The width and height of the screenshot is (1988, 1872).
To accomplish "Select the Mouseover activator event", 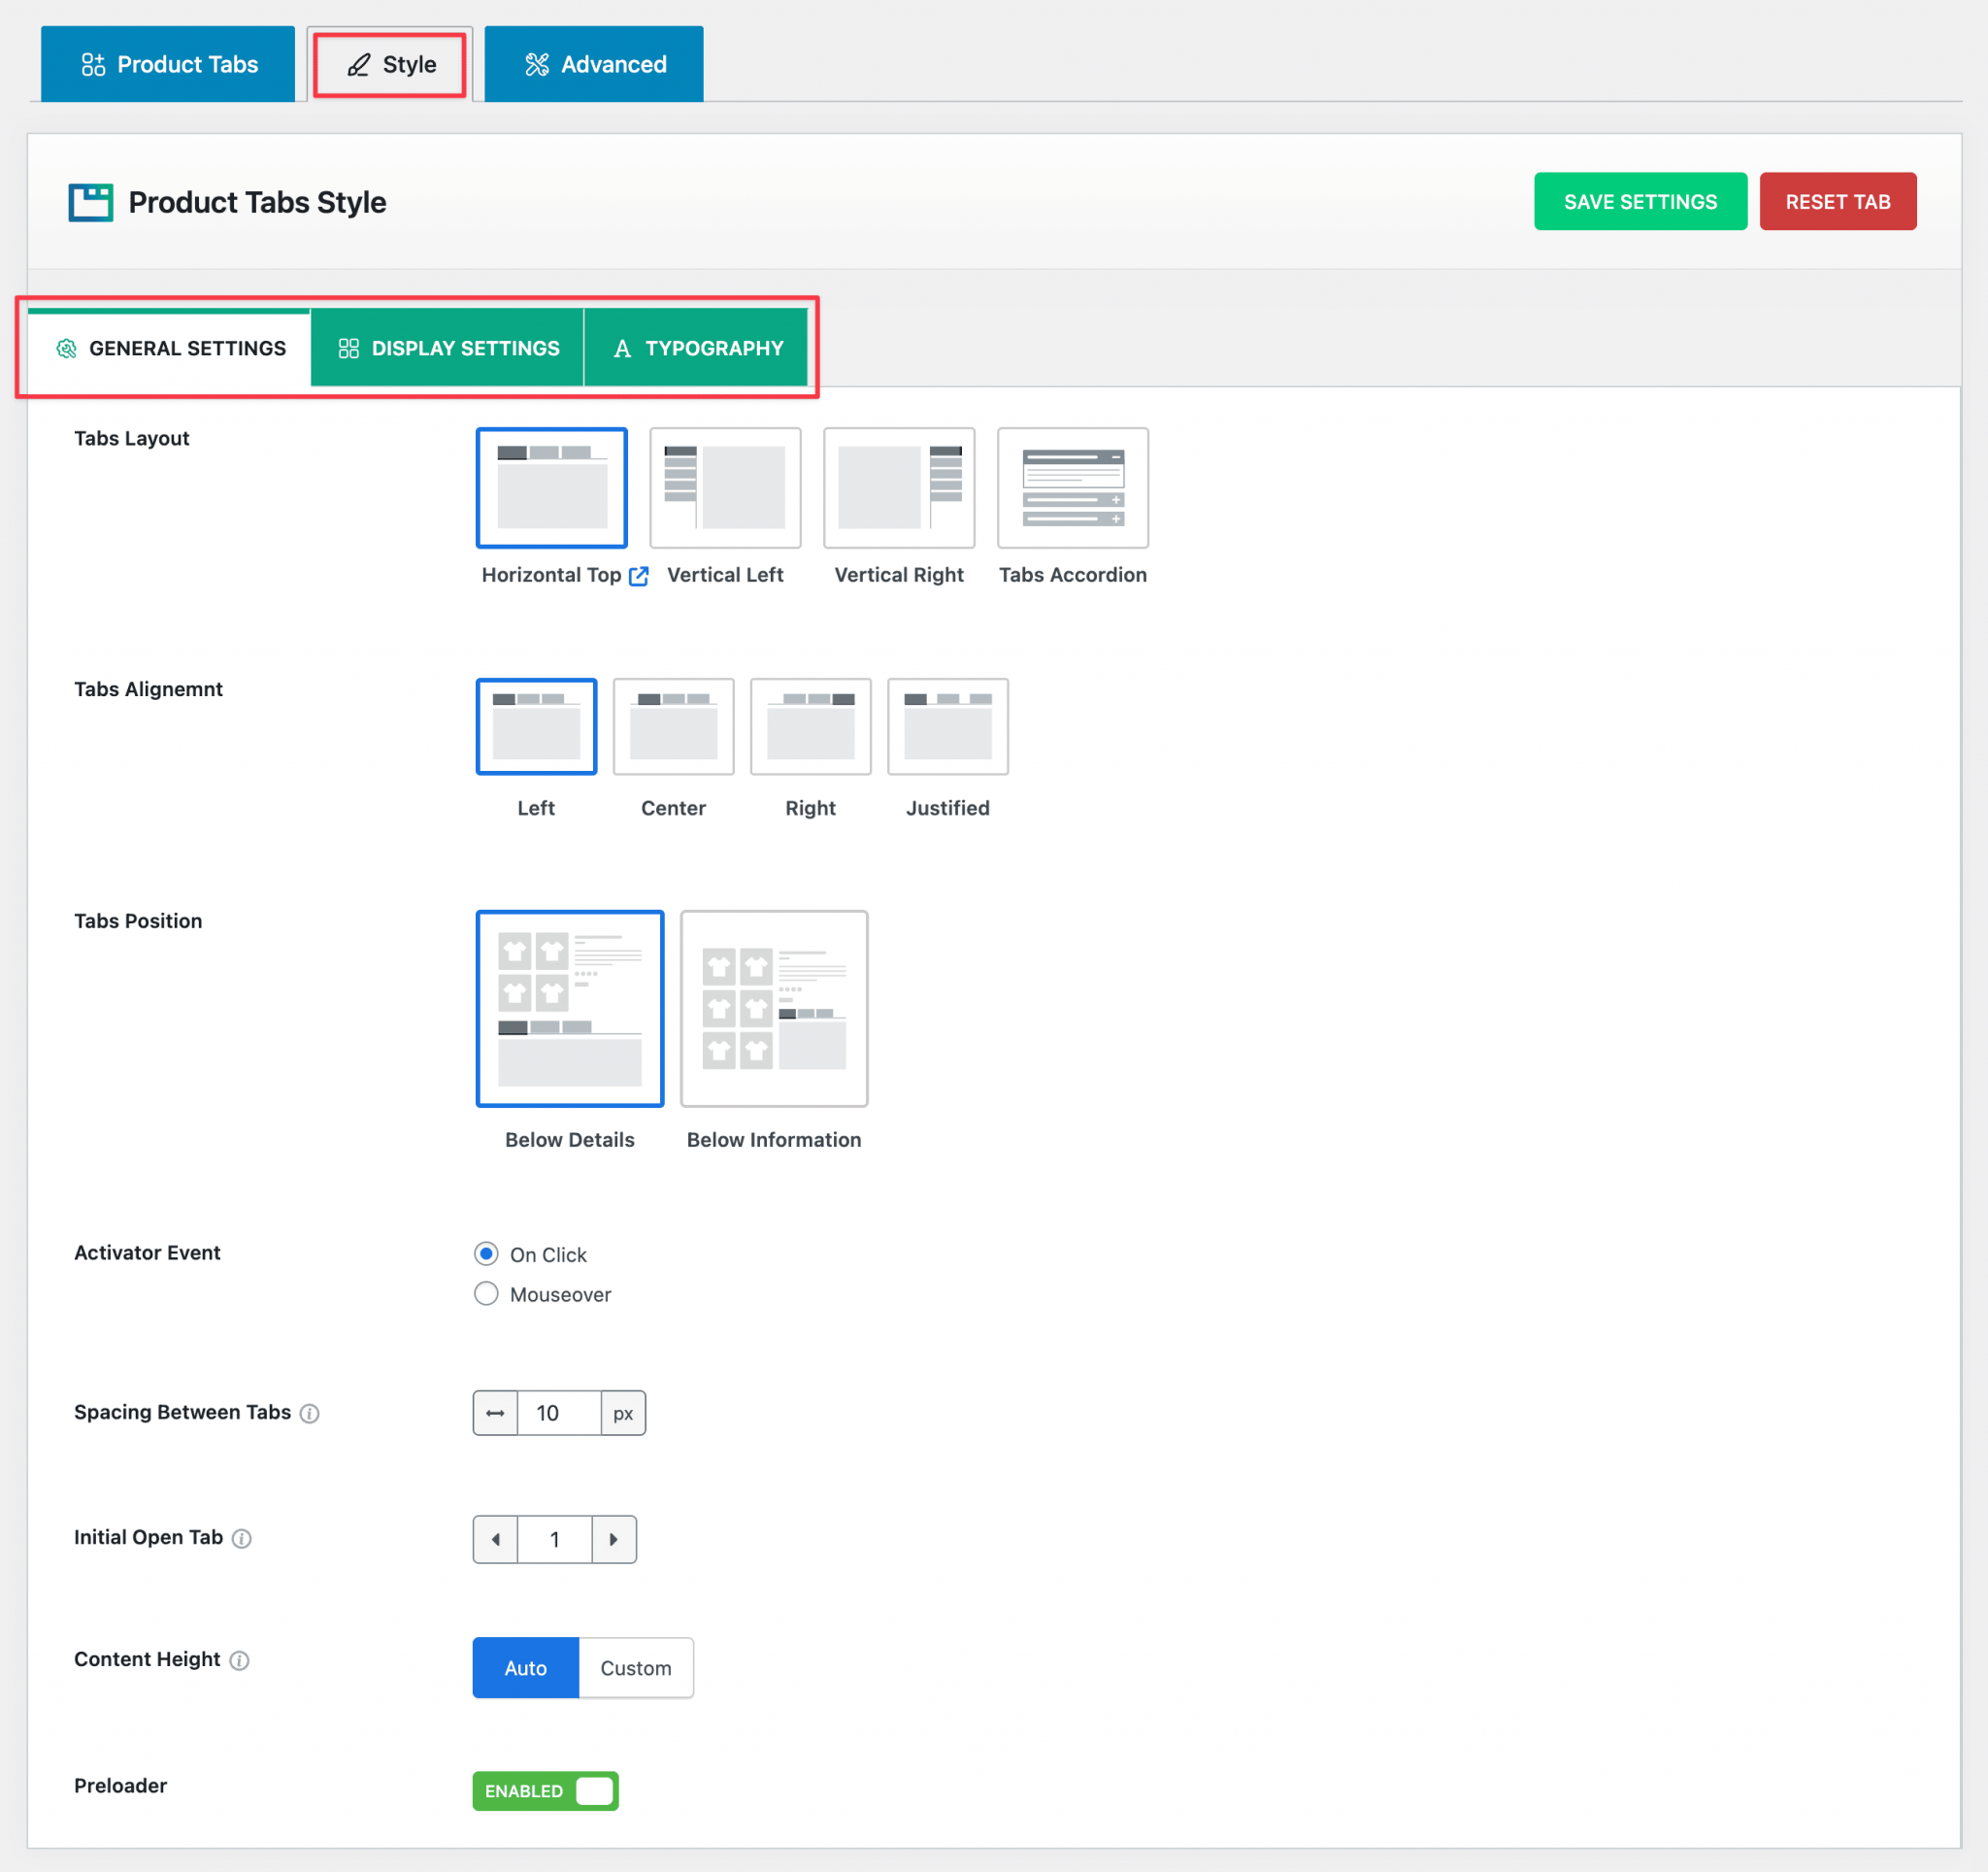I will 486,1293.
